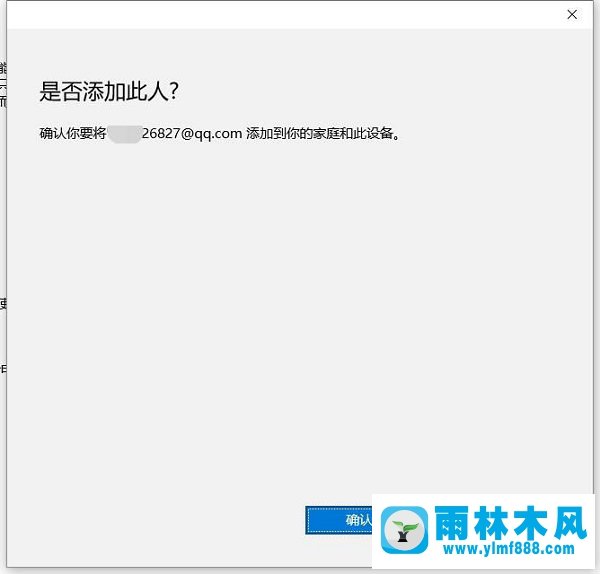
Task: Confirm adding this person with 确认 button
Action: [339, 520]
